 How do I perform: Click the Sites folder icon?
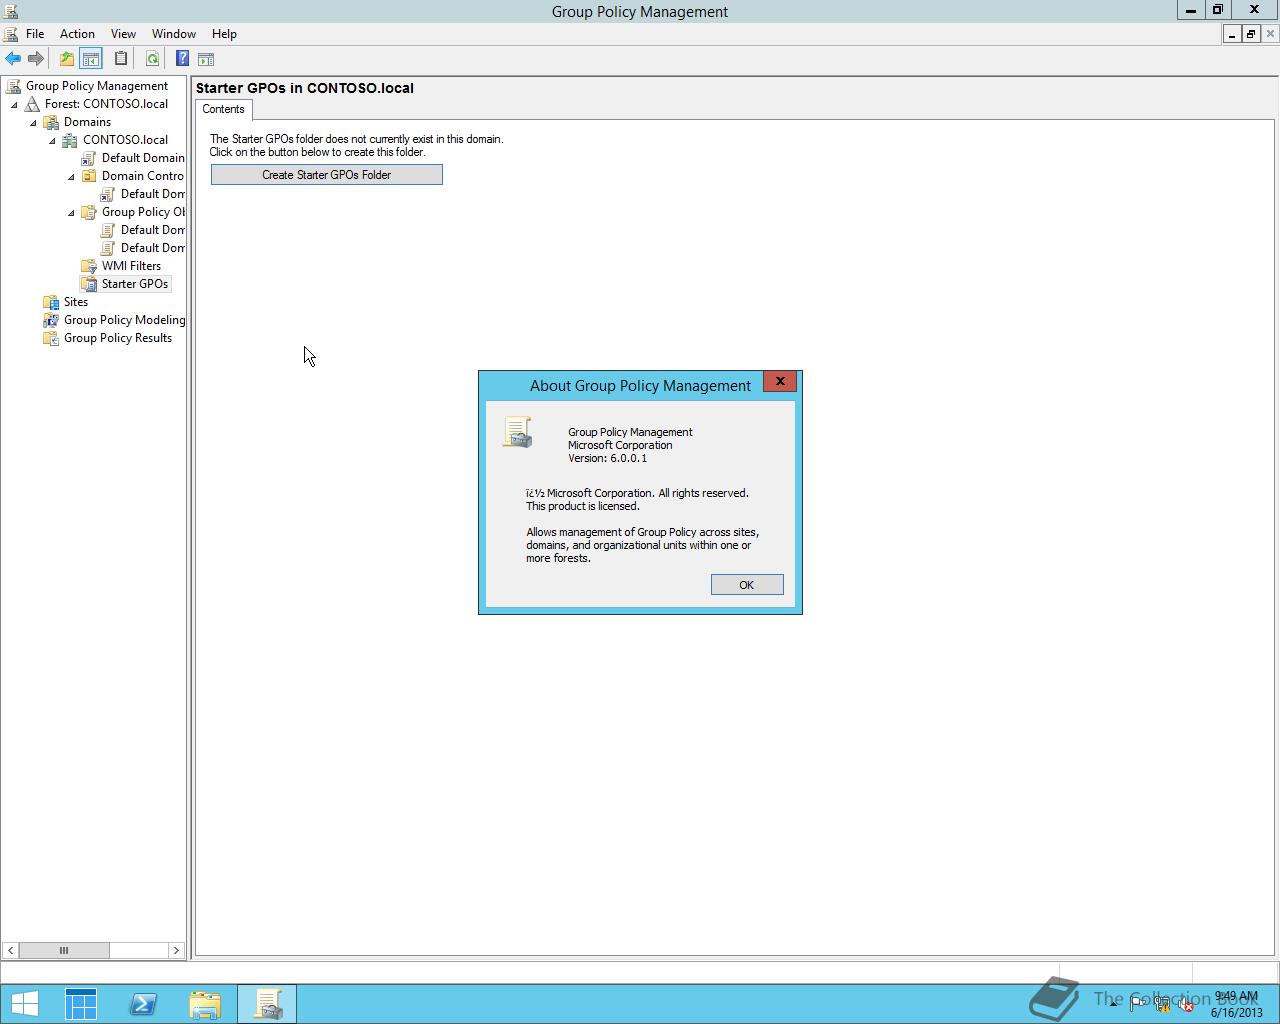[52, 302]
